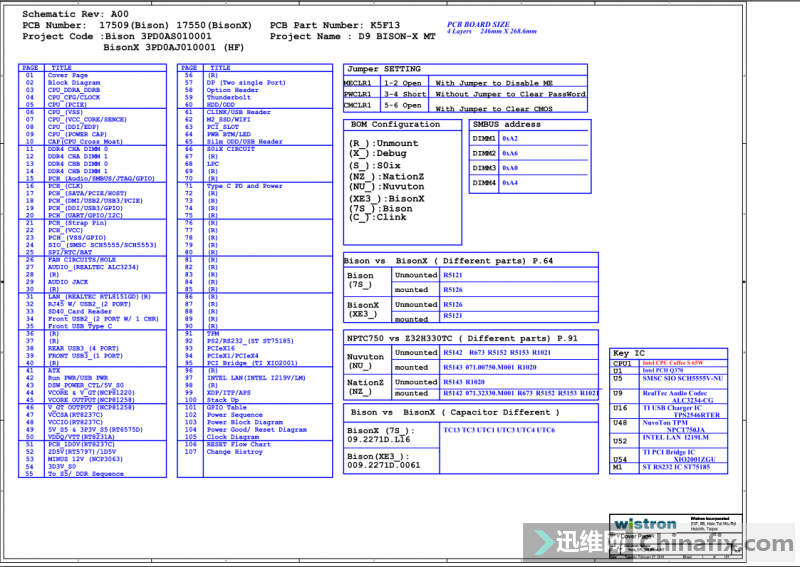
Task: Select the "RESET Flow Chart" row
Action: click(239, 444)
